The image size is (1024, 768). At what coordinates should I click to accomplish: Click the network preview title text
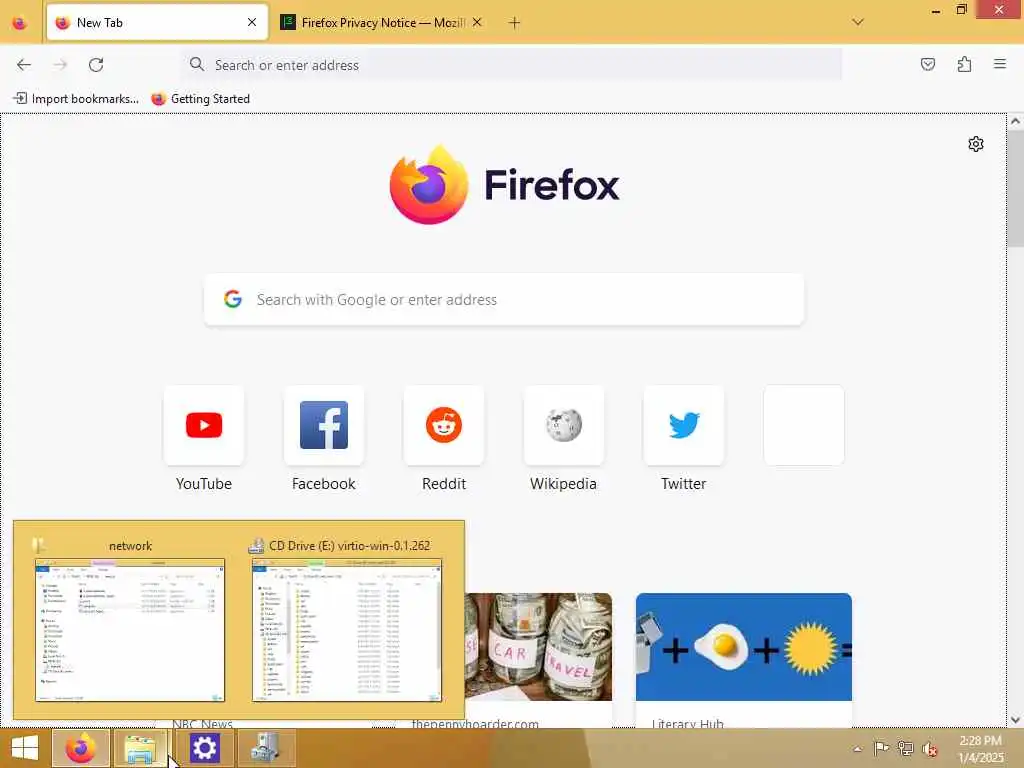tap(131, 545)
